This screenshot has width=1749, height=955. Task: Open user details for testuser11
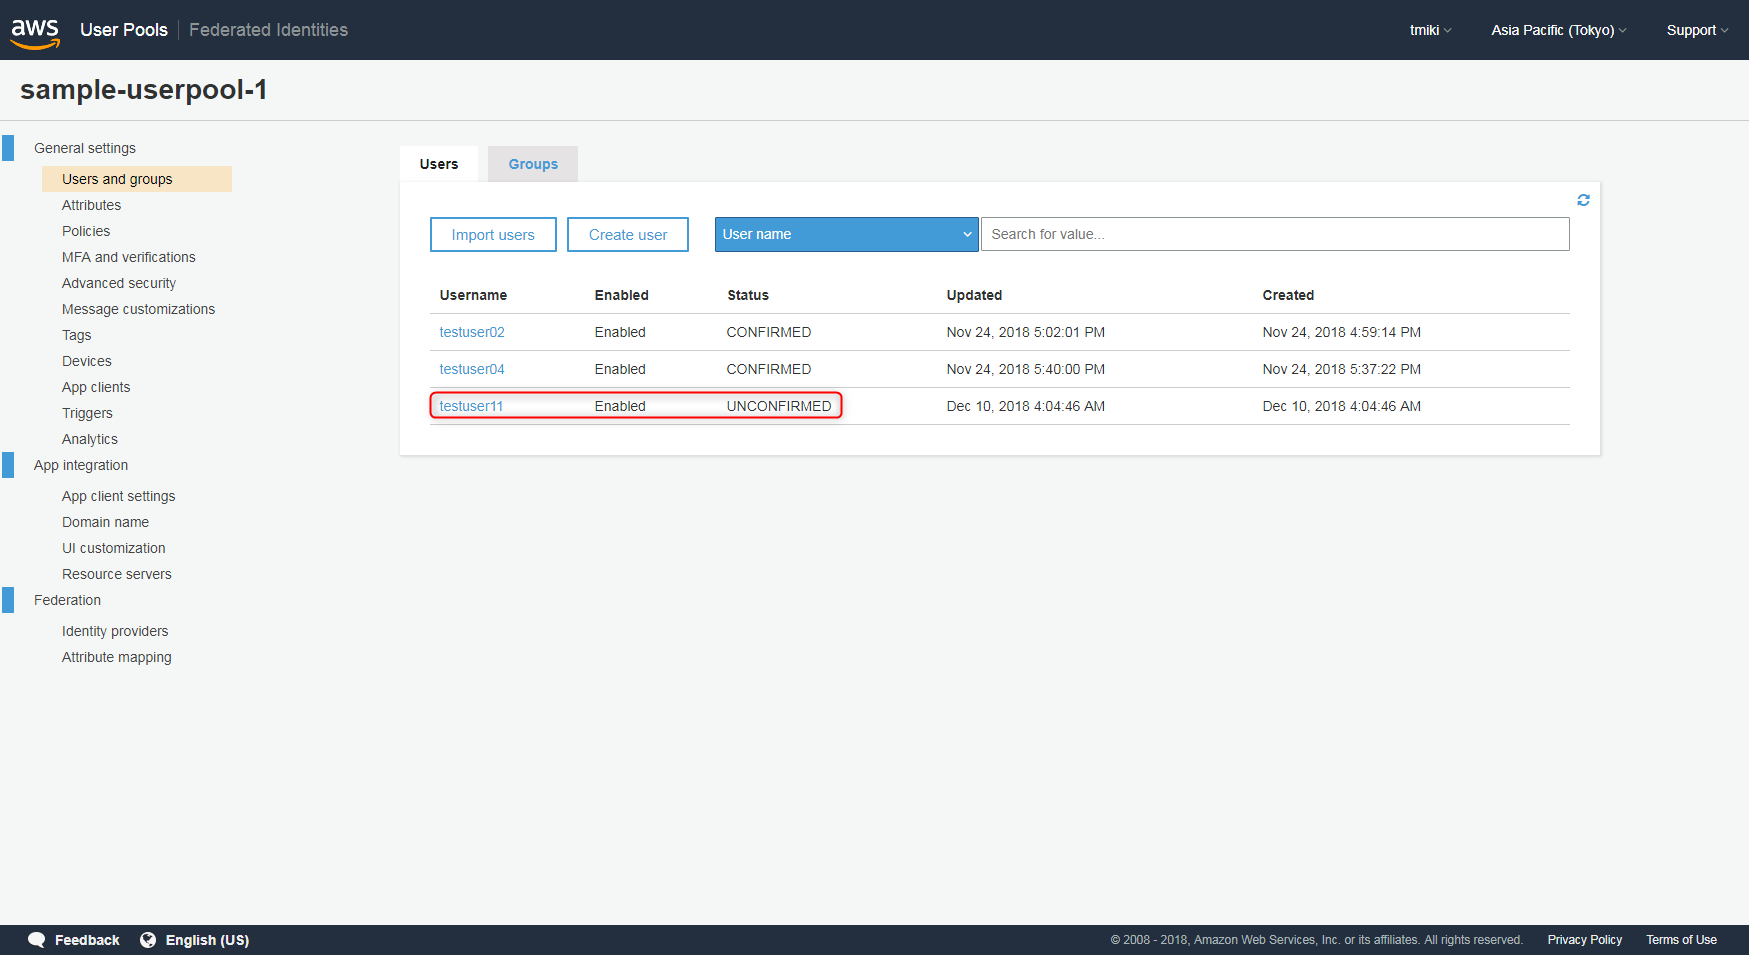[x=471, y=406]
